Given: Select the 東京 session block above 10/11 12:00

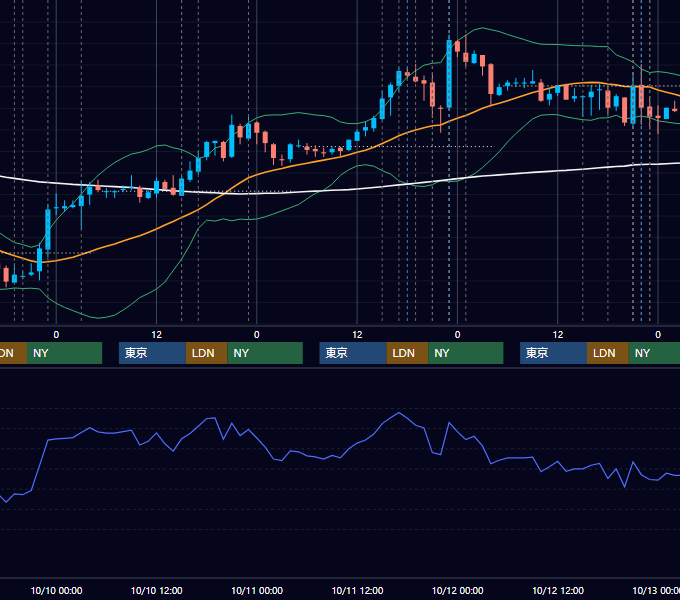Looking at the screenshot, I should (353, 353).
